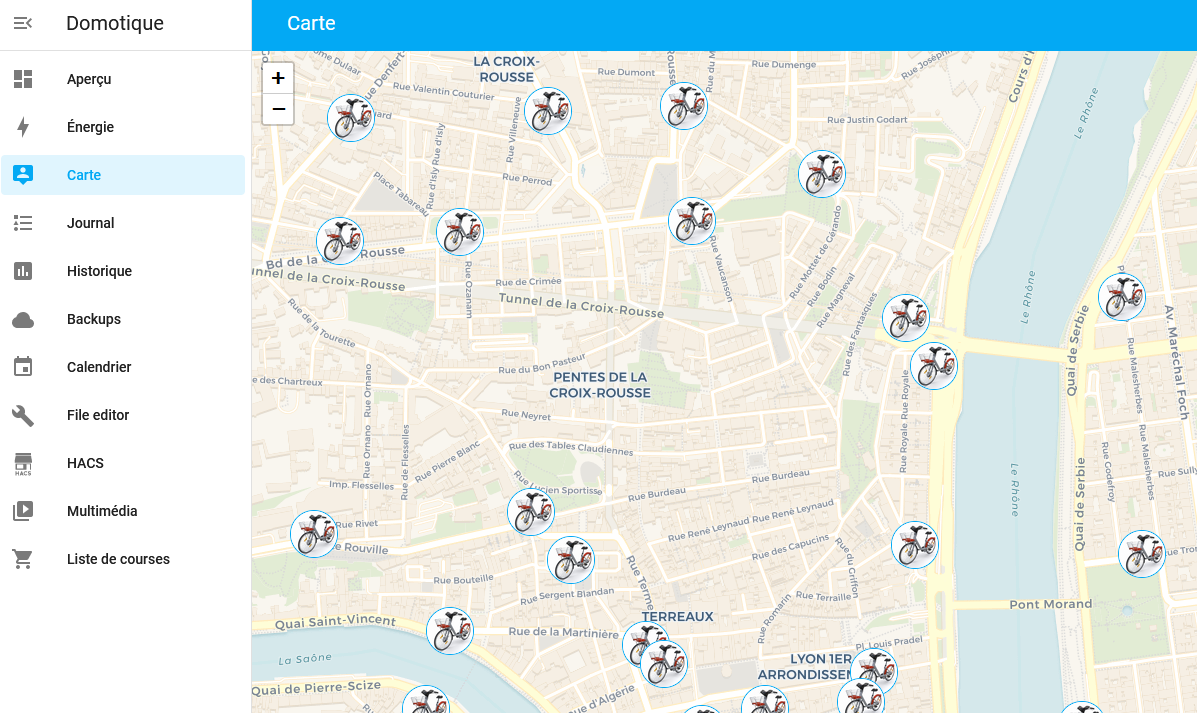Open HACS from sidebar
Screen dimensions: 1197x713
[123, 463]
